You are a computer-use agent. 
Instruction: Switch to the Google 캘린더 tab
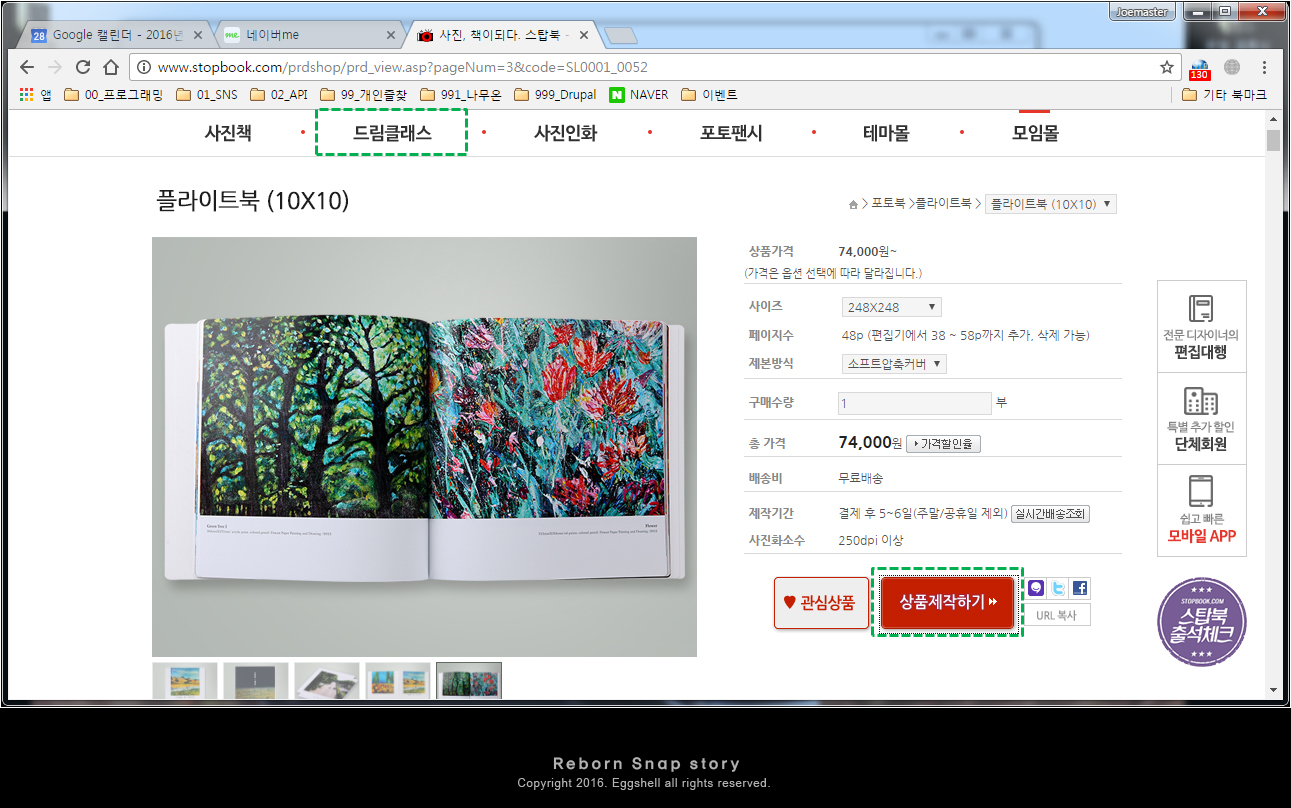(x=110, y=35)
